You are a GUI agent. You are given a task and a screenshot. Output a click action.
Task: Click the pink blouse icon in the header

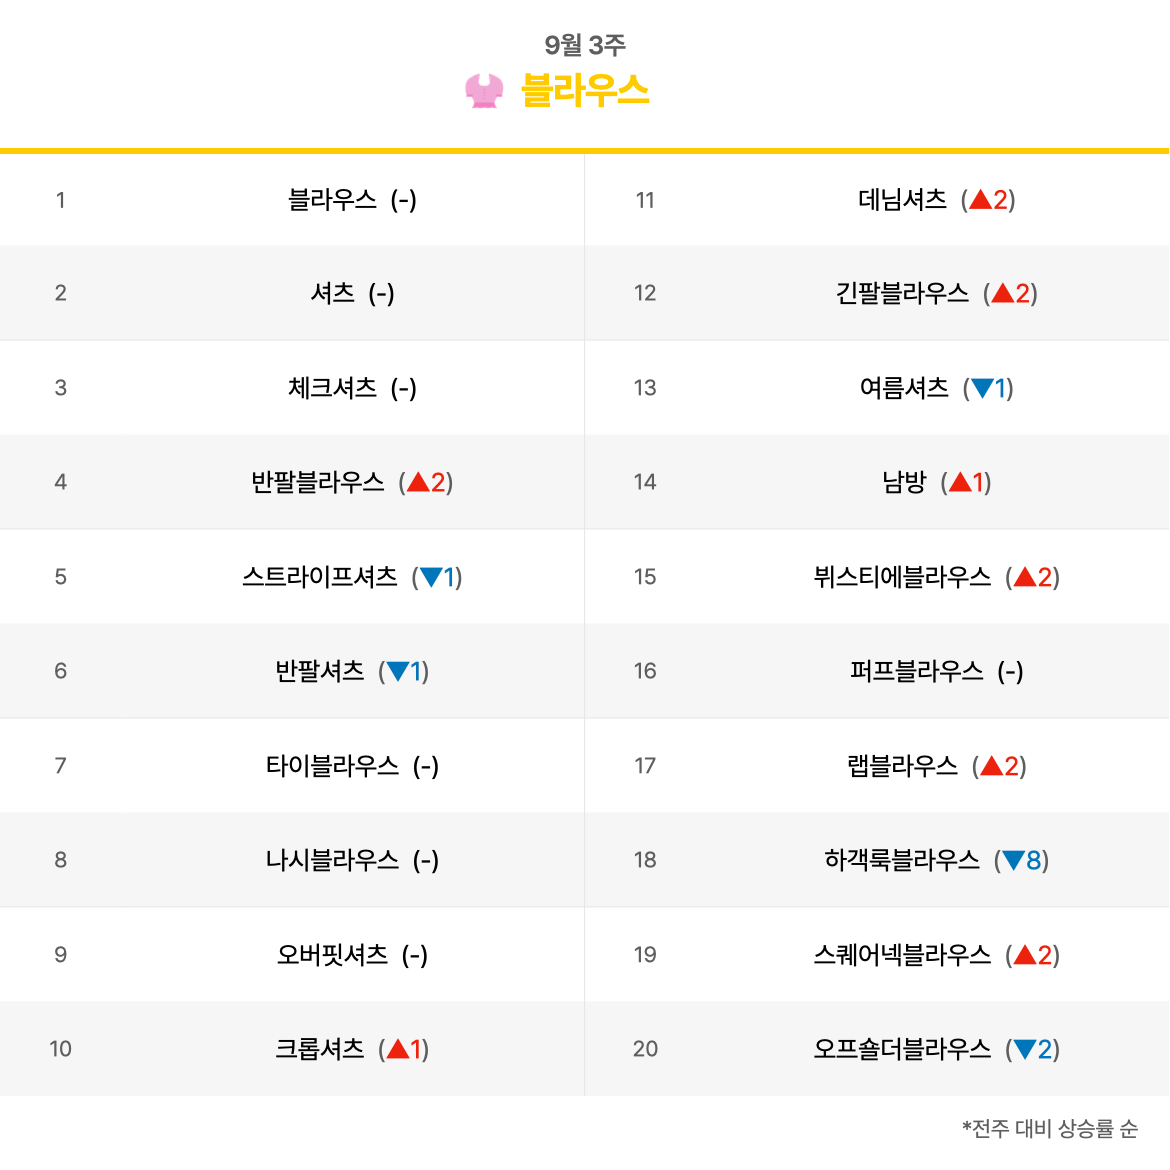[x=484, y=91]
